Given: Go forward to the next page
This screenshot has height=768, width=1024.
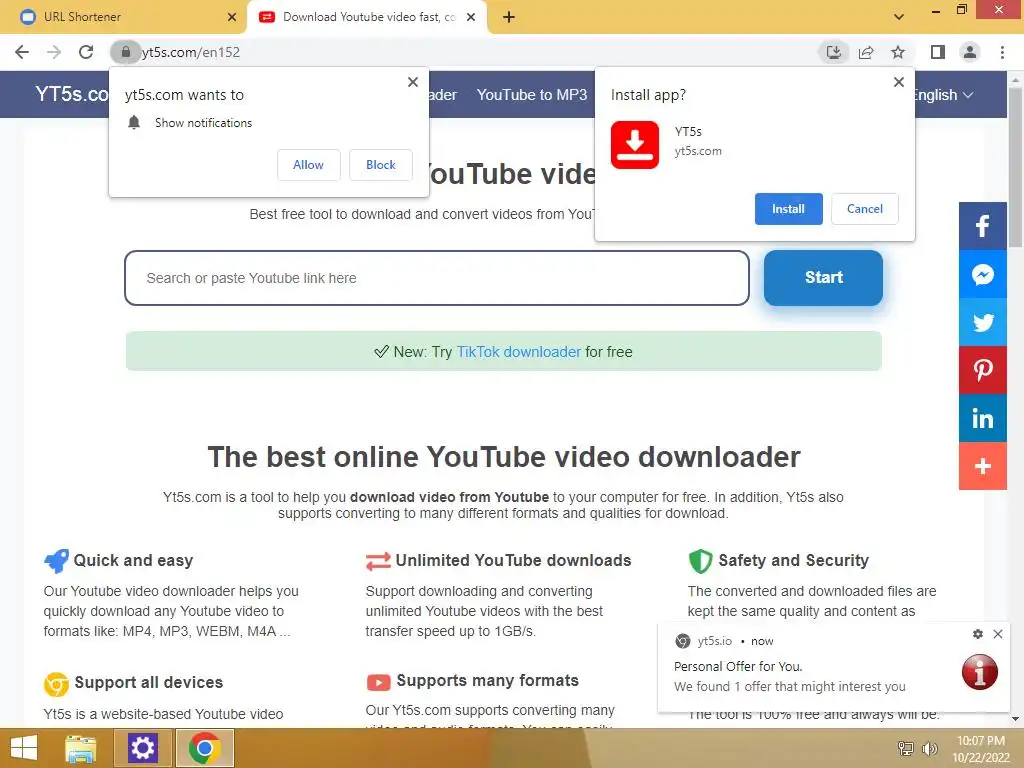Looking at the screenshot, I should click(x=54, y=52).
